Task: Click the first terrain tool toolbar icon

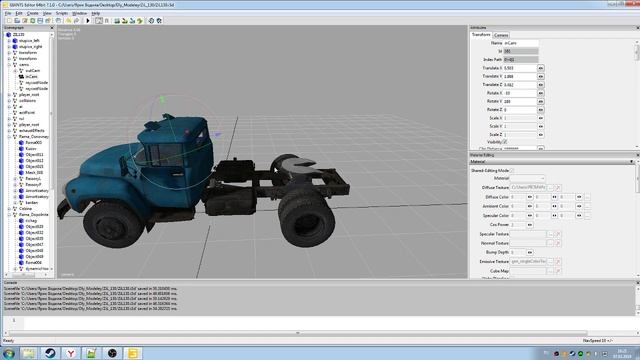Action: pyautogui.click(x=117, y=20)
